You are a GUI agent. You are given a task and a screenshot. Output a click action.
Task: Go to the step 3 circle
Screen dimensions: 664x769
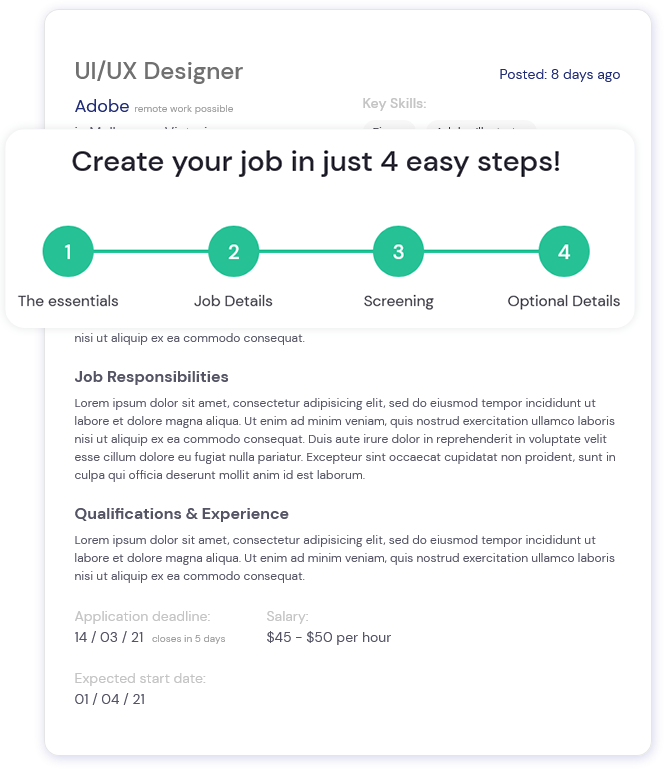tap(398, 252)
